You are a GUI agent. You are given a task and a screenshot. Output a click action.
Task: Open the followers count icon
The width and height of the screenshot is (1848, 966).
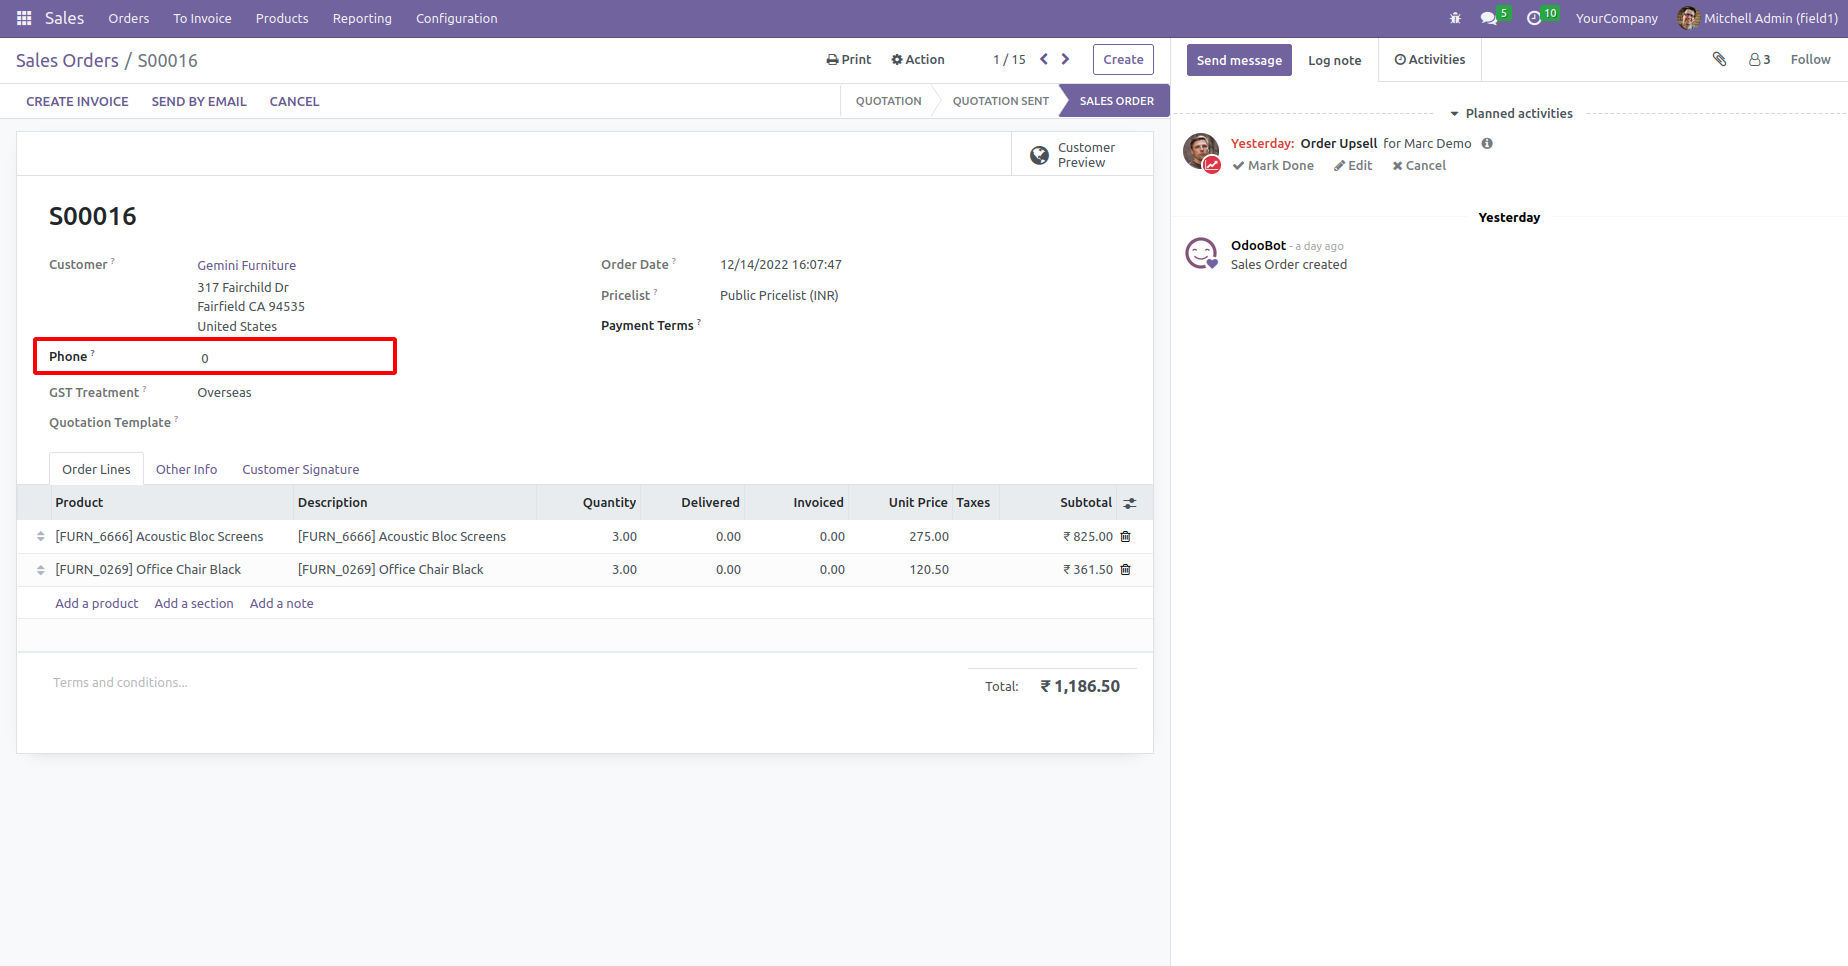[1759, 59]
